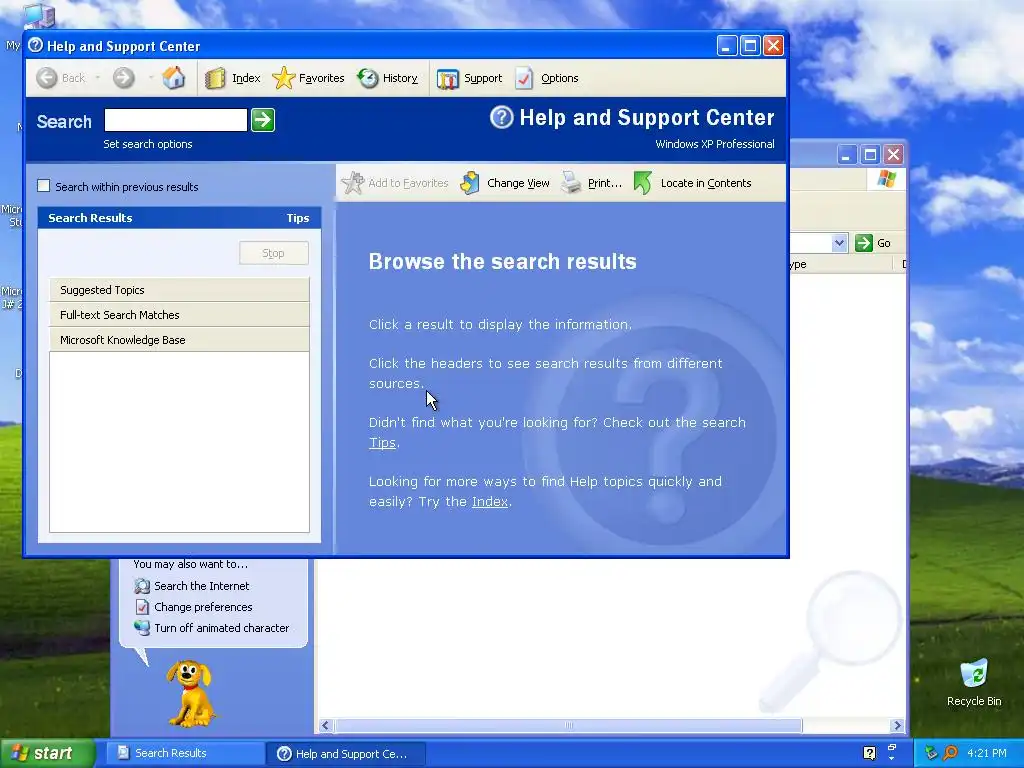Click Set search options link

point(148,144)
